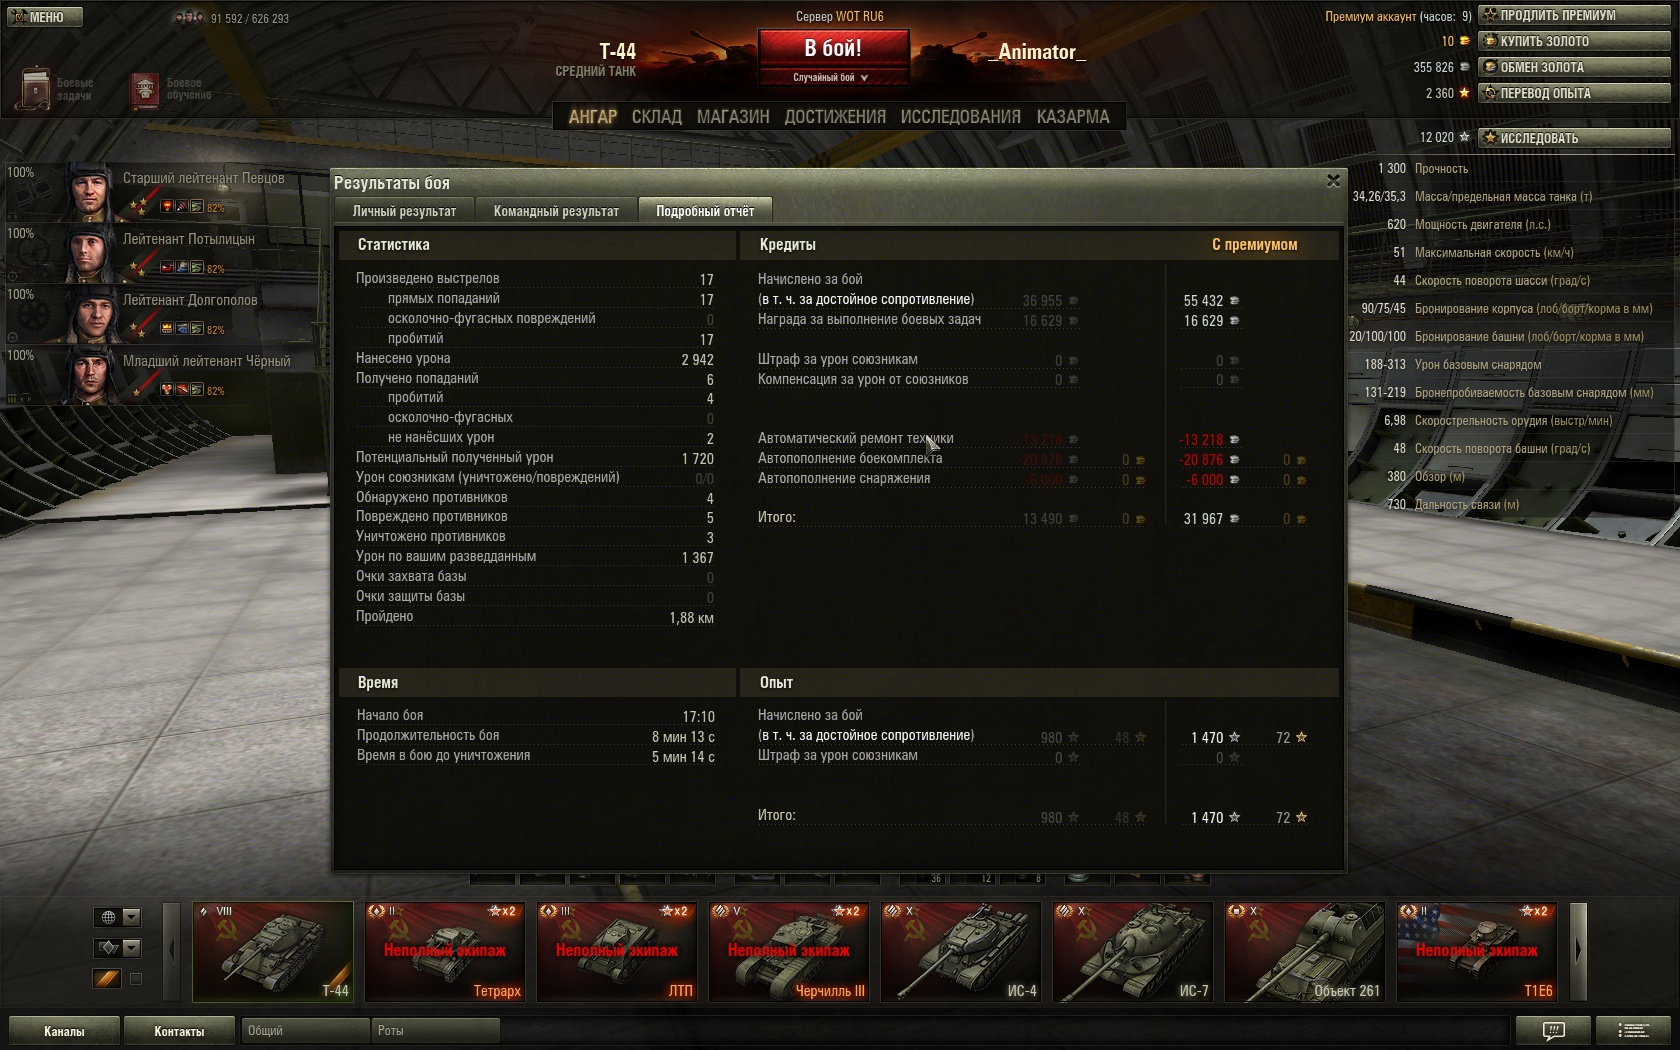1680x1050 pixels.
Task: Click ОБМЕН ЗОЛОТА button
Action: [x=1574, y=67]
